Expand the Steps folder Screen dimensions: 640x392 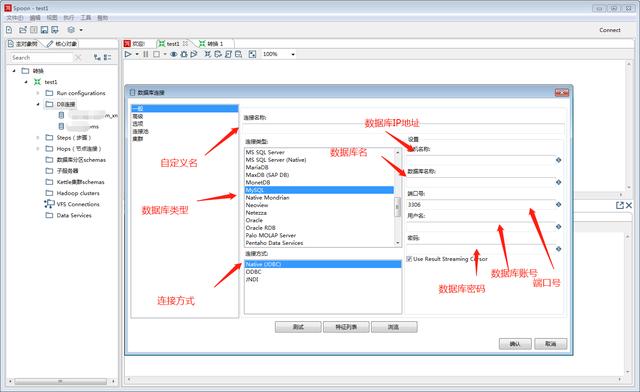[38, 138]
